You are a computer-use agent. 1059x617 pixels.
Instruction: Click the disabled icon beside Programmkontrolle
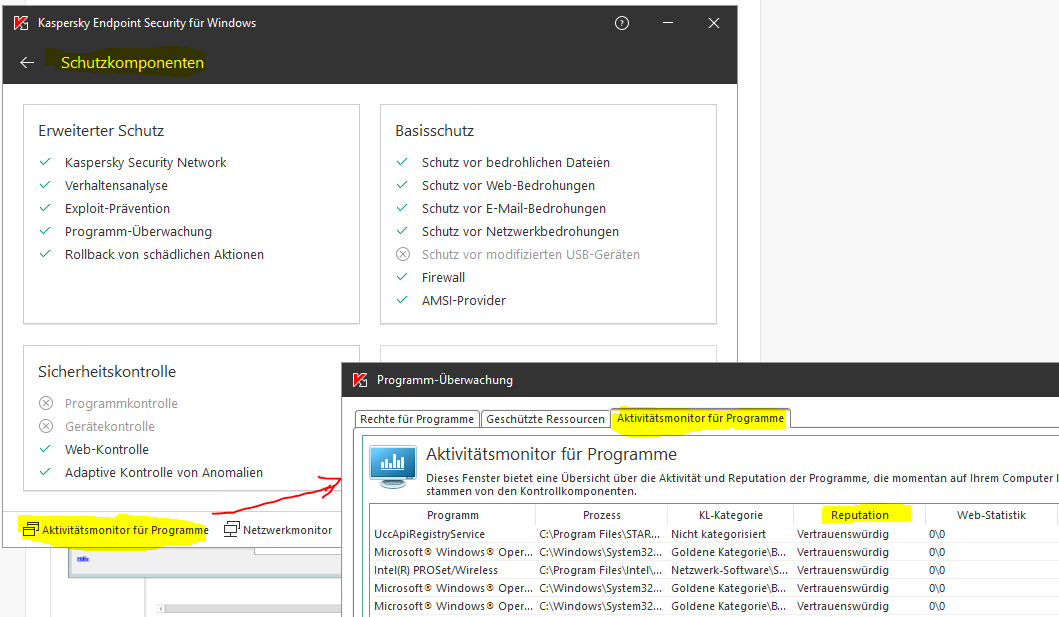(x=46, y=403)
